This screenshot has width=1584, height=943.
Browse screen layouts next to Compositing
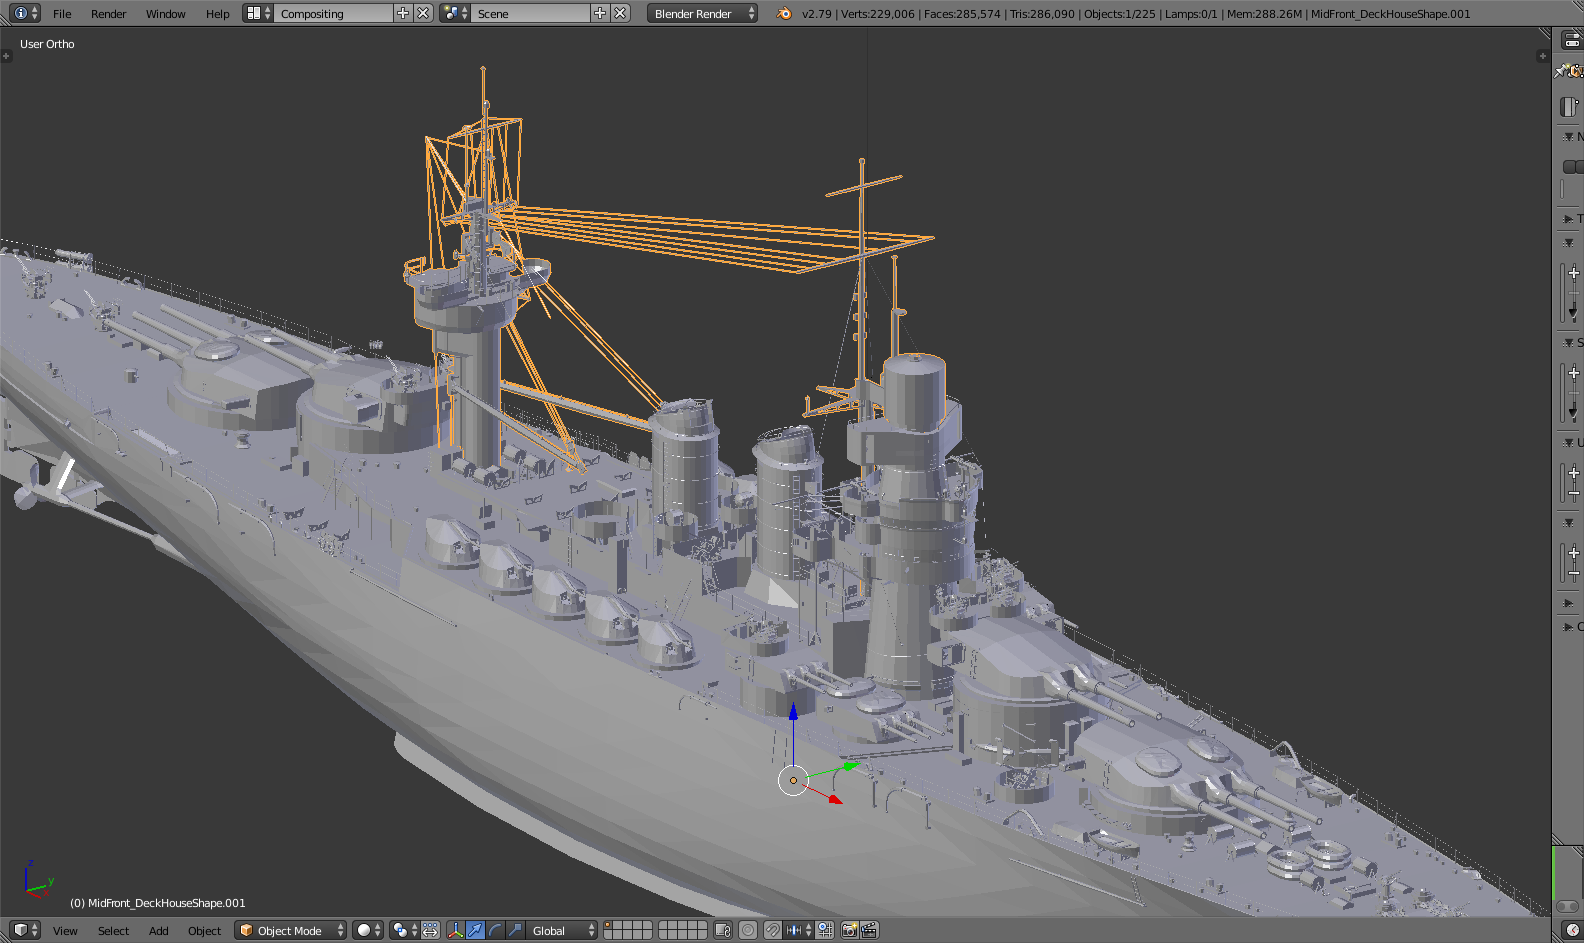[258, 13]
